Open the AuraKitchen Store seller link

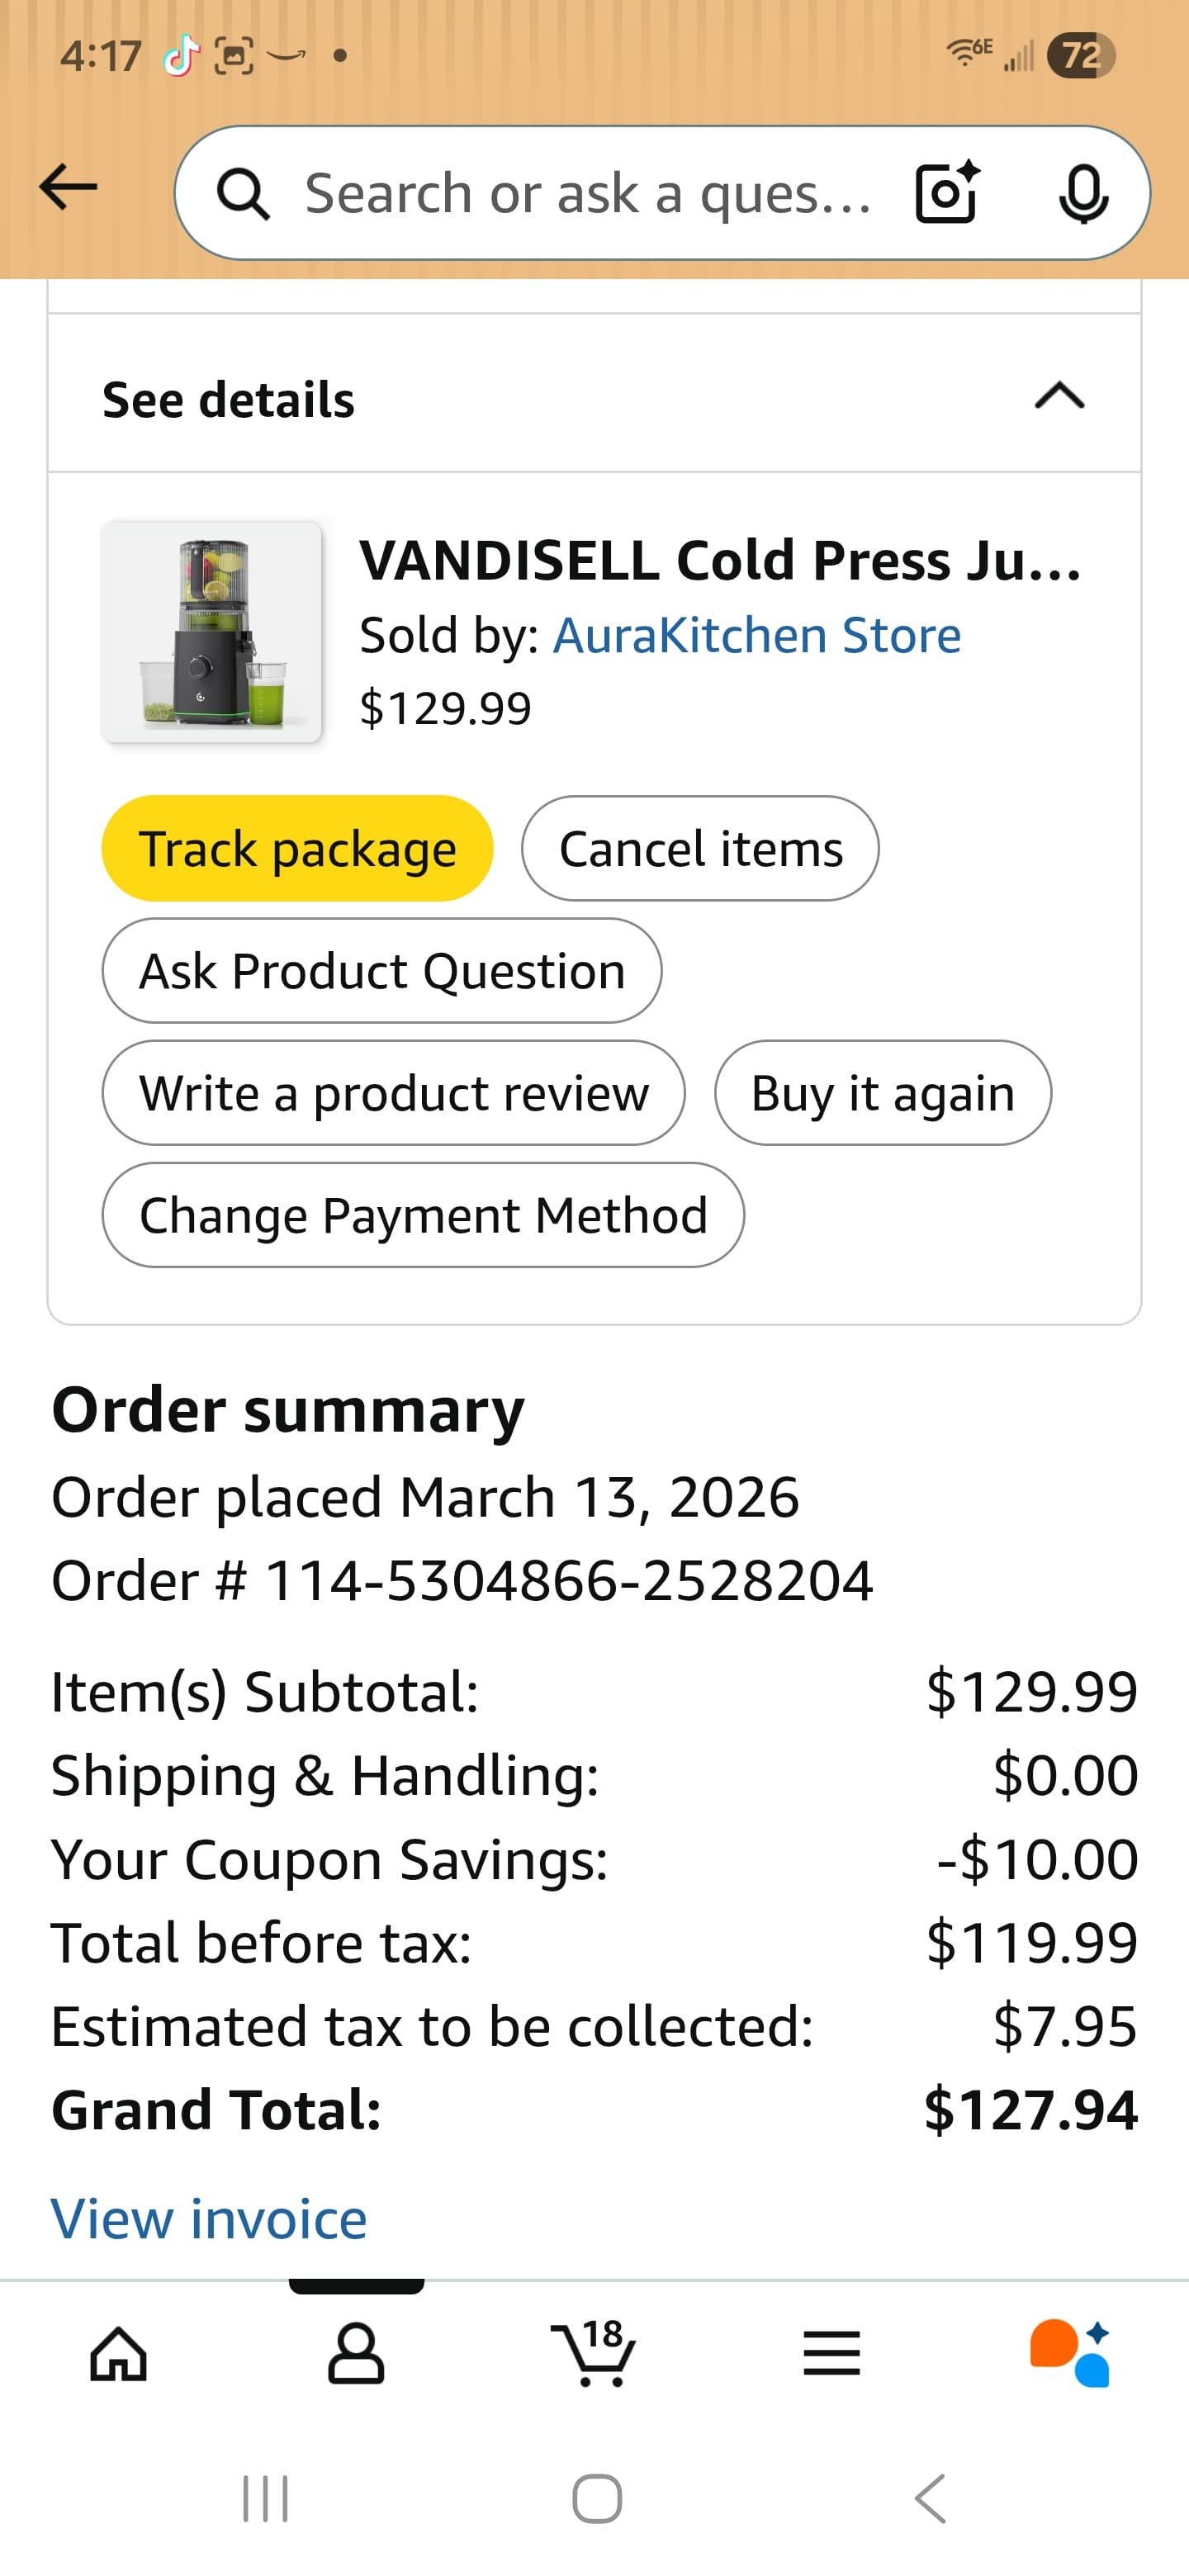click(757, 635)
